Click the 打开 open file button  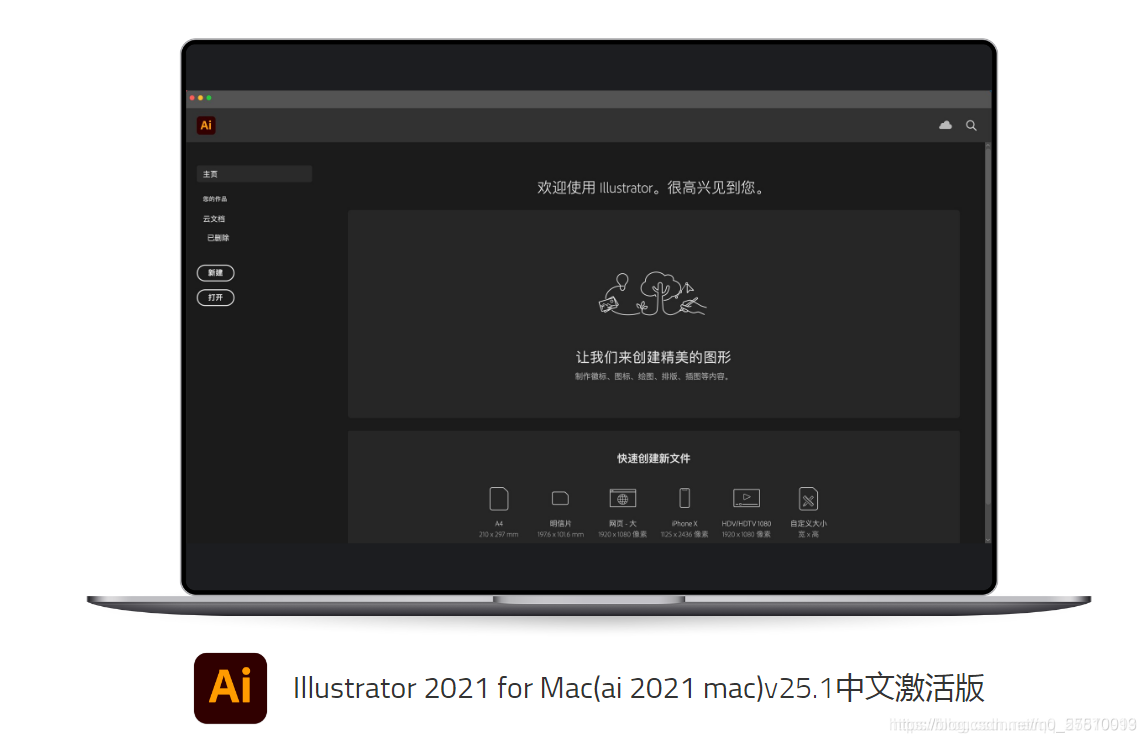click(x=216, y=297)
